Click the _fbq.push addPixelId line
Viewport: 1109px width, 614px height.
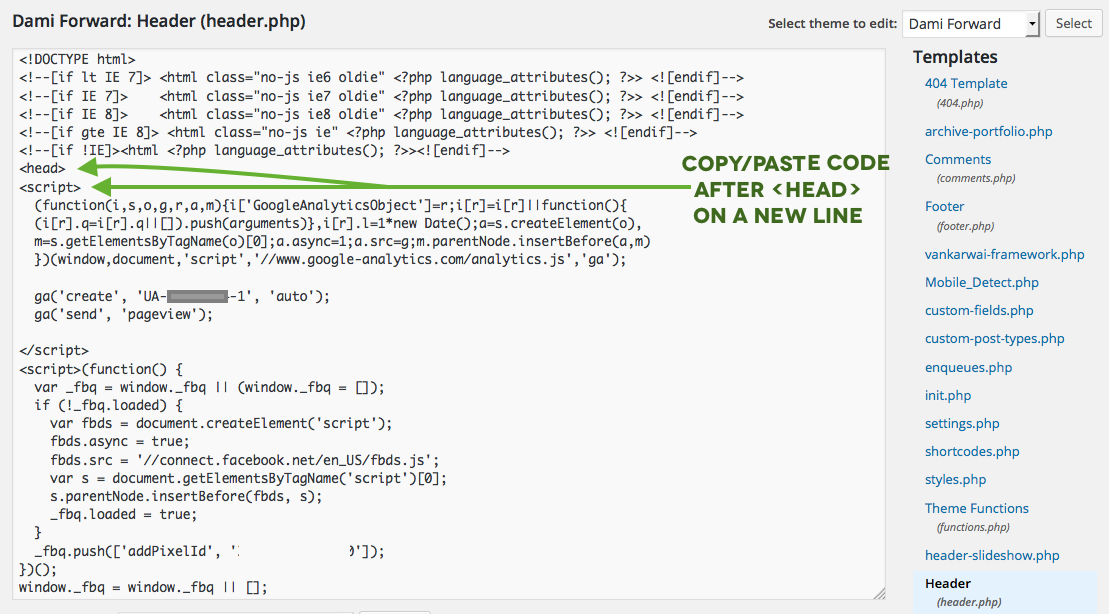209,551
